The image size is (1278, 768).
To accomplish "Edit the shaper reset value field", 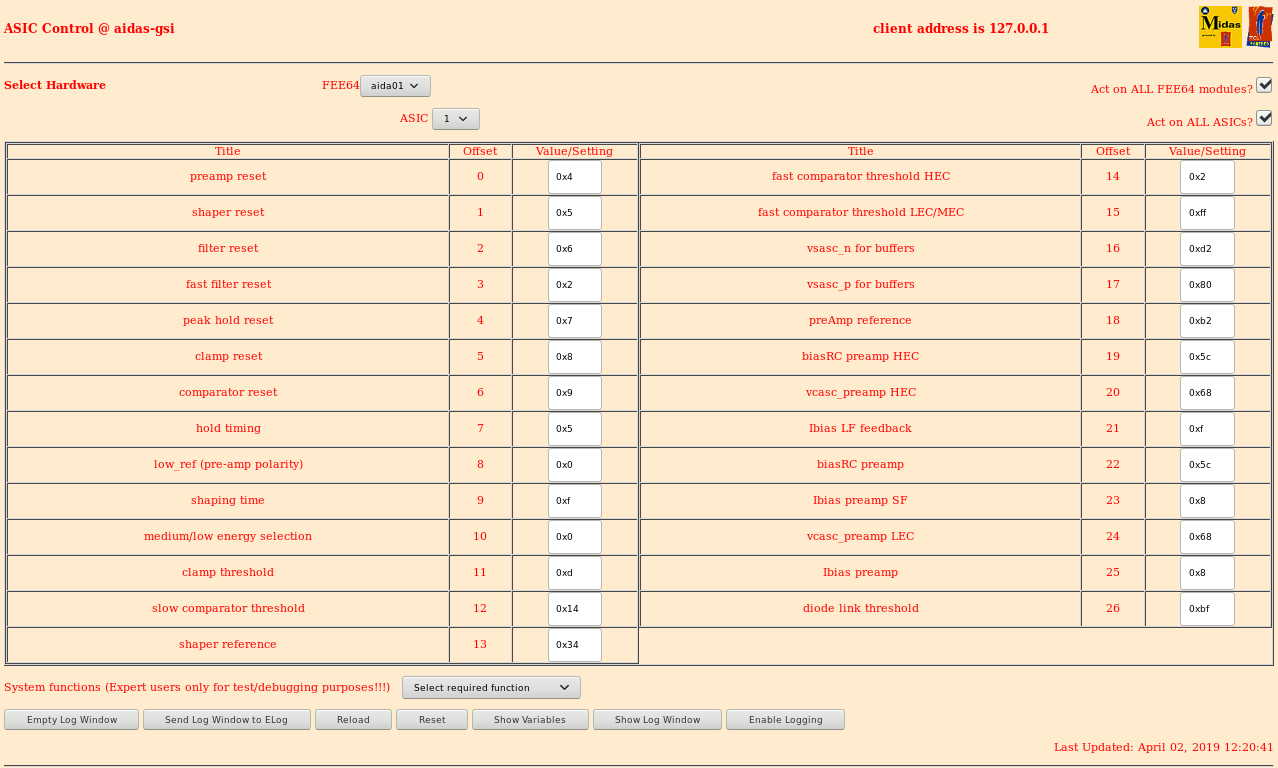I will coord(575,213).
